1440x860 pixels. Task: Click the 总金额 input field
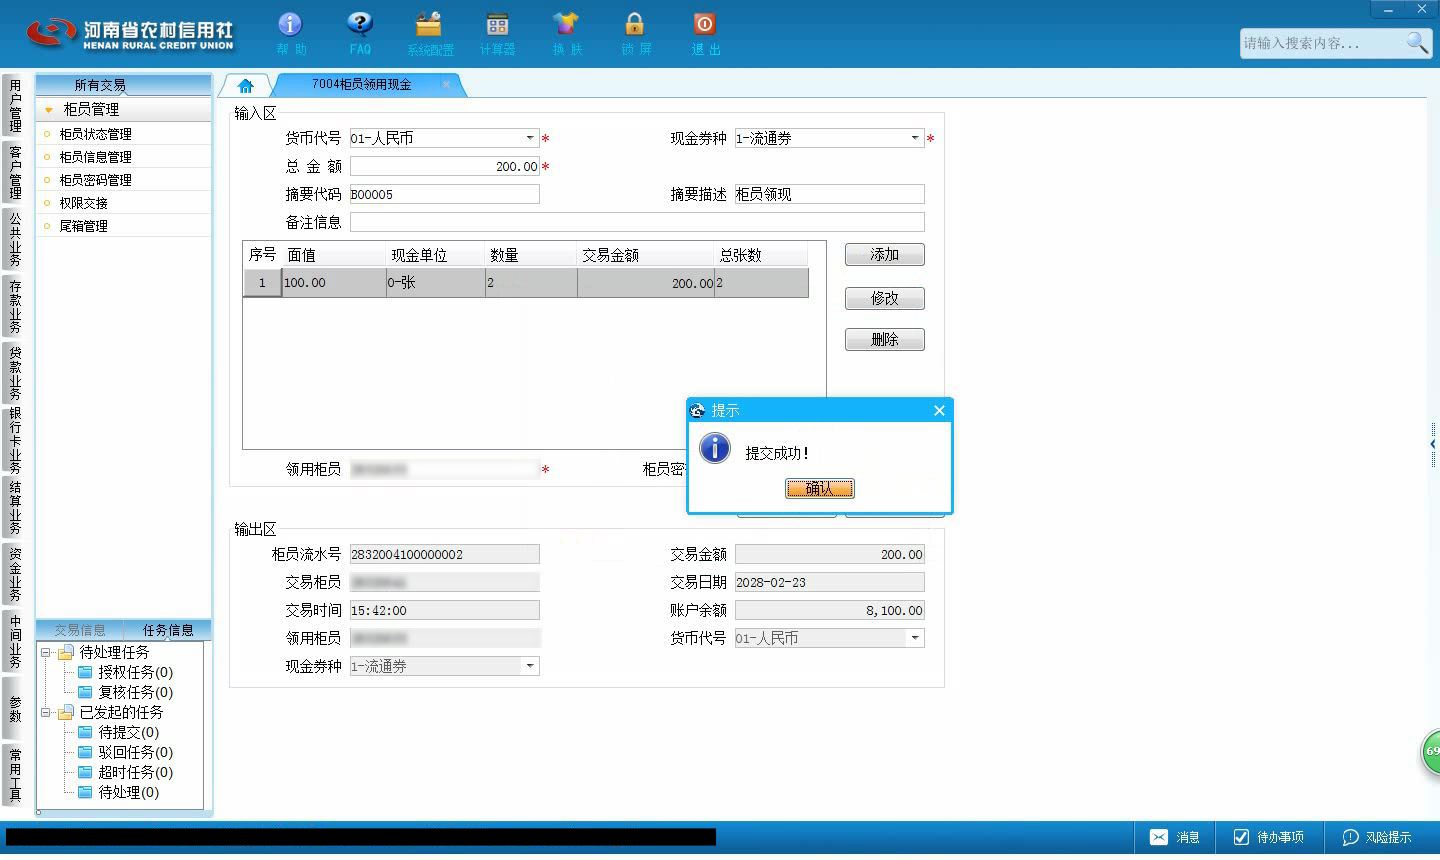pos(444,166)
